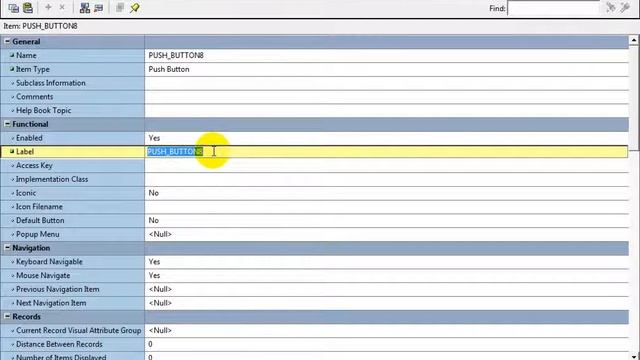Screen dimensions: 640x360
Task: Click Previous Navigation Item <Null> value
Action: (x=160, y=289)
